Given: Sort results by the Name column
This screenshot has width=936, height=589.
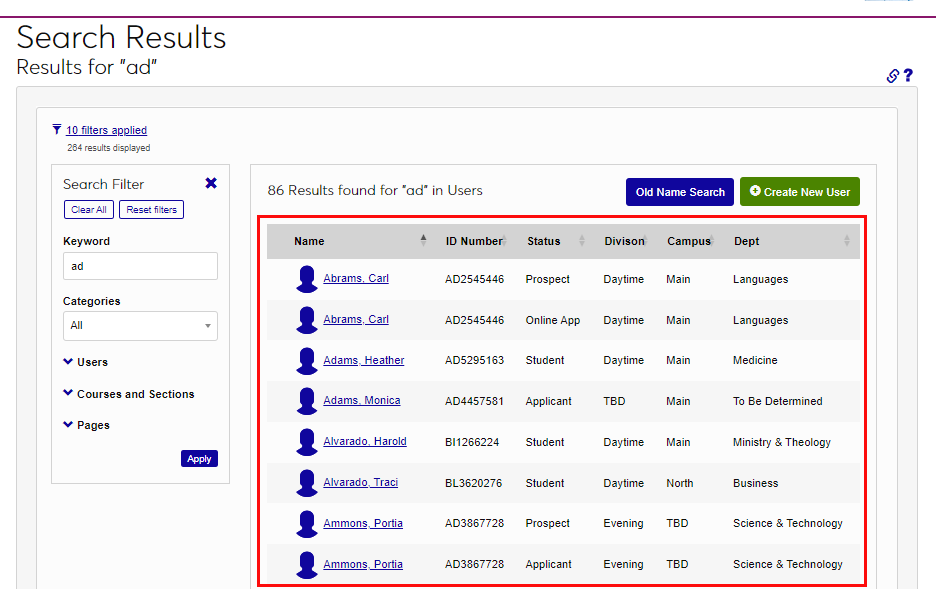Looking at the screenshot, I should 309,241.
